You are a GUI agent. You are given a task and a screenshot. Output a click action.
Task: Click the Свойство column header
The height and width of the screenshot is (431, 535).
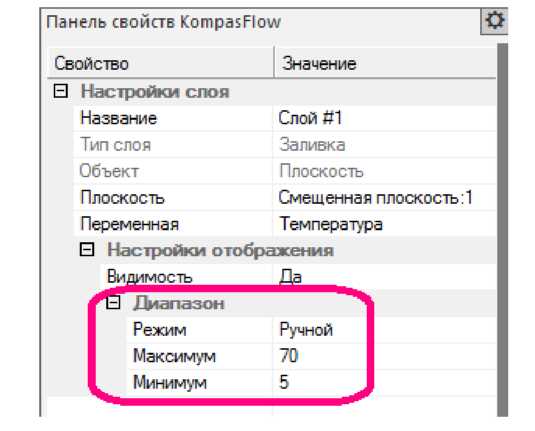(x=160, y=63)
